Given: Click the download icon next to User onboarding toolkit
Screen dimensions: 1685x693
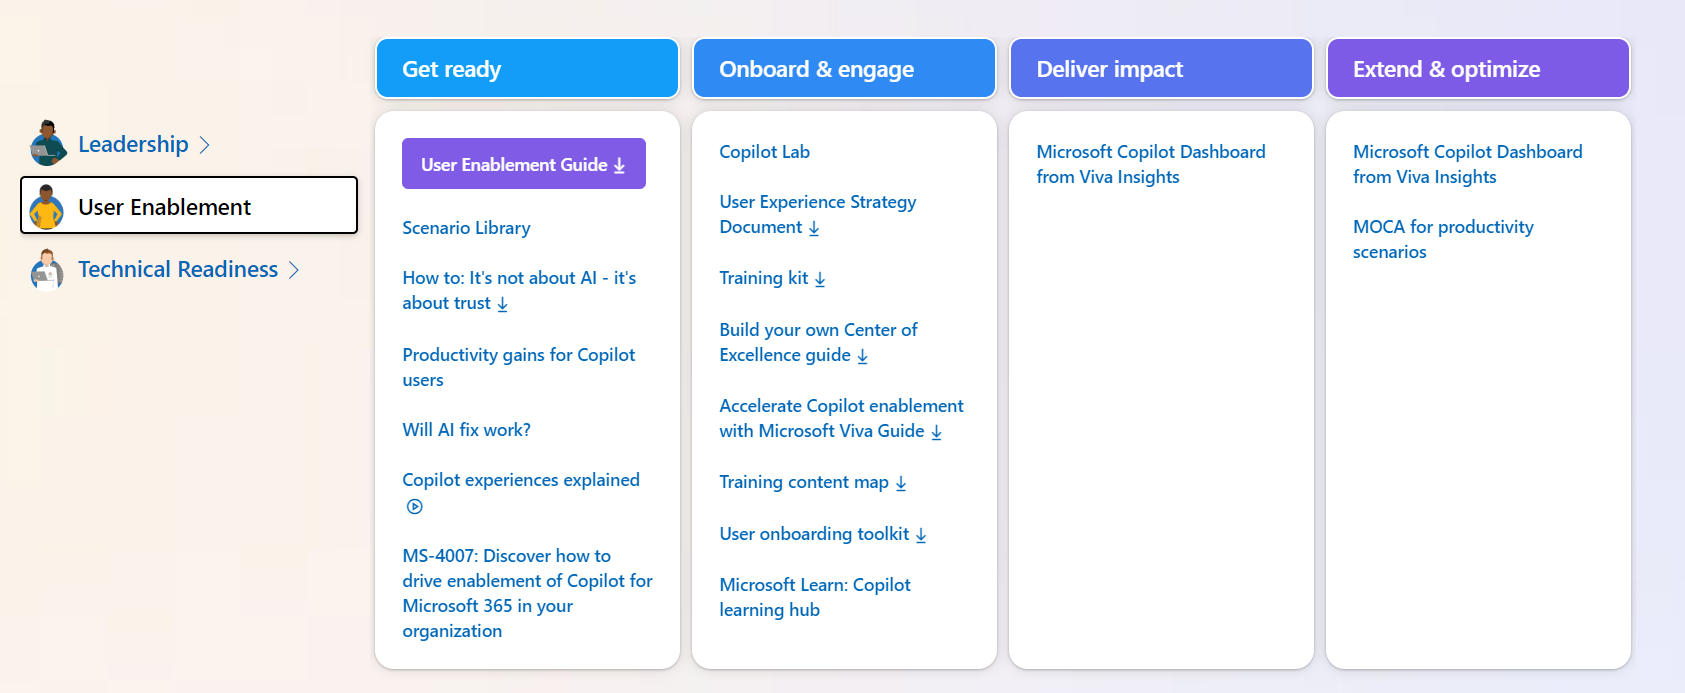Looking at the screenshot, I should click(x=921, y=534).
